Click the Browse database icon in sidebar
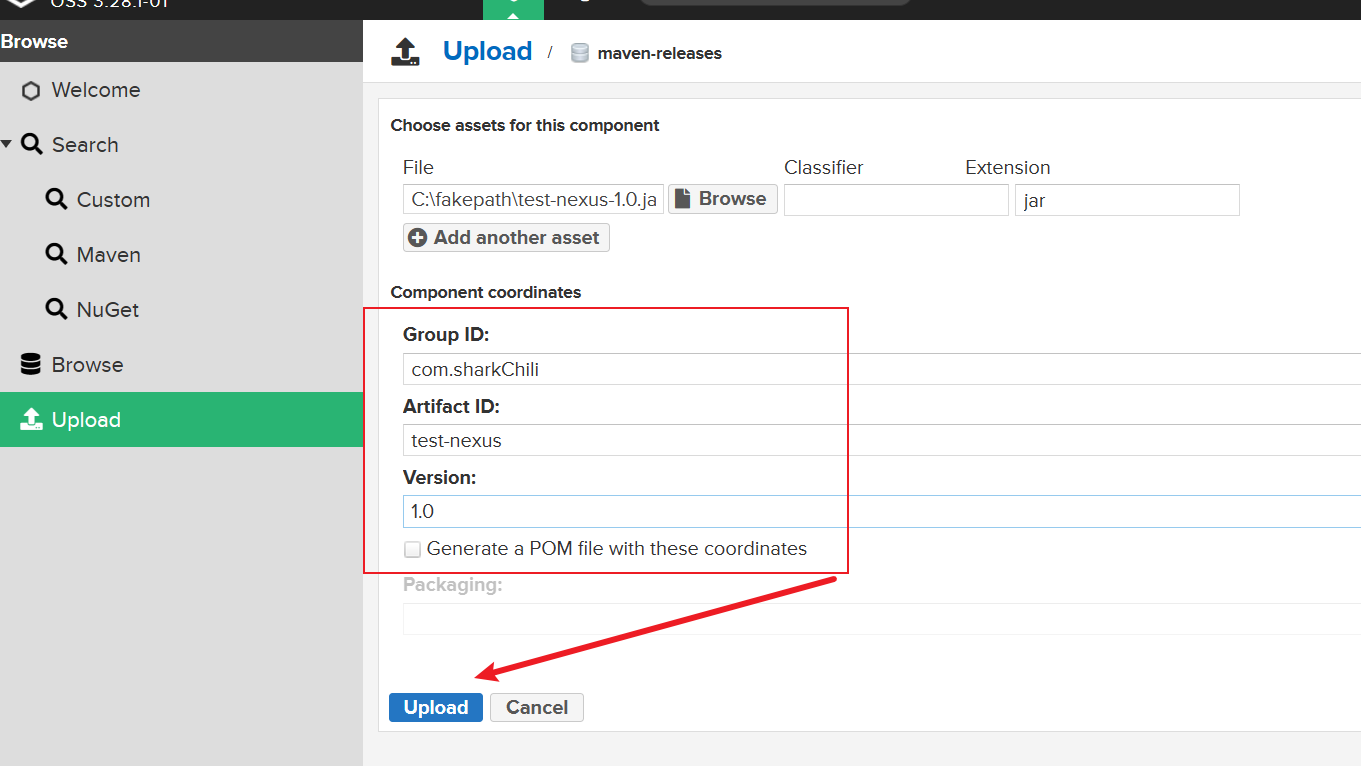1361x766 pixels. coord(31,365)
